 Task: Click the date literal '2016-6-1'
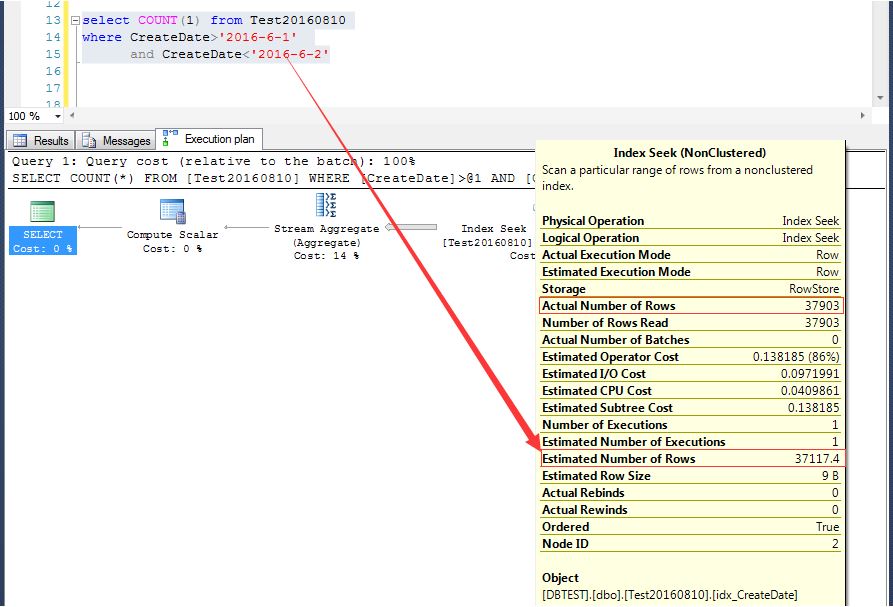[x=258, y=37]
